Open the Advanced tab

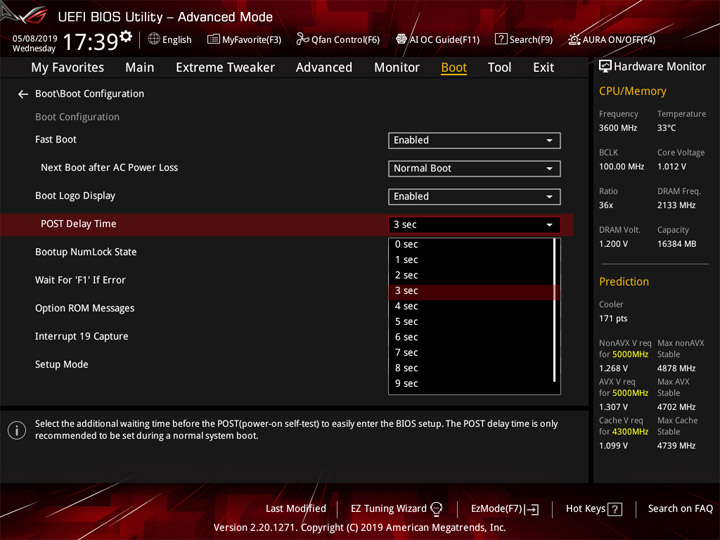click(324, 68)
